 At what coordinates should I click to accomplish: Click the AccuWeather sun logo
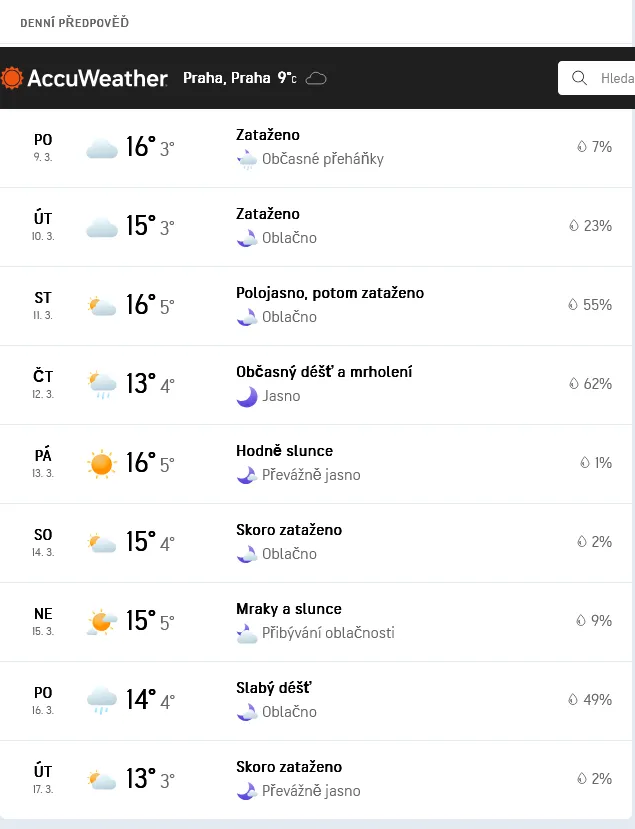(x=12, y=77)
